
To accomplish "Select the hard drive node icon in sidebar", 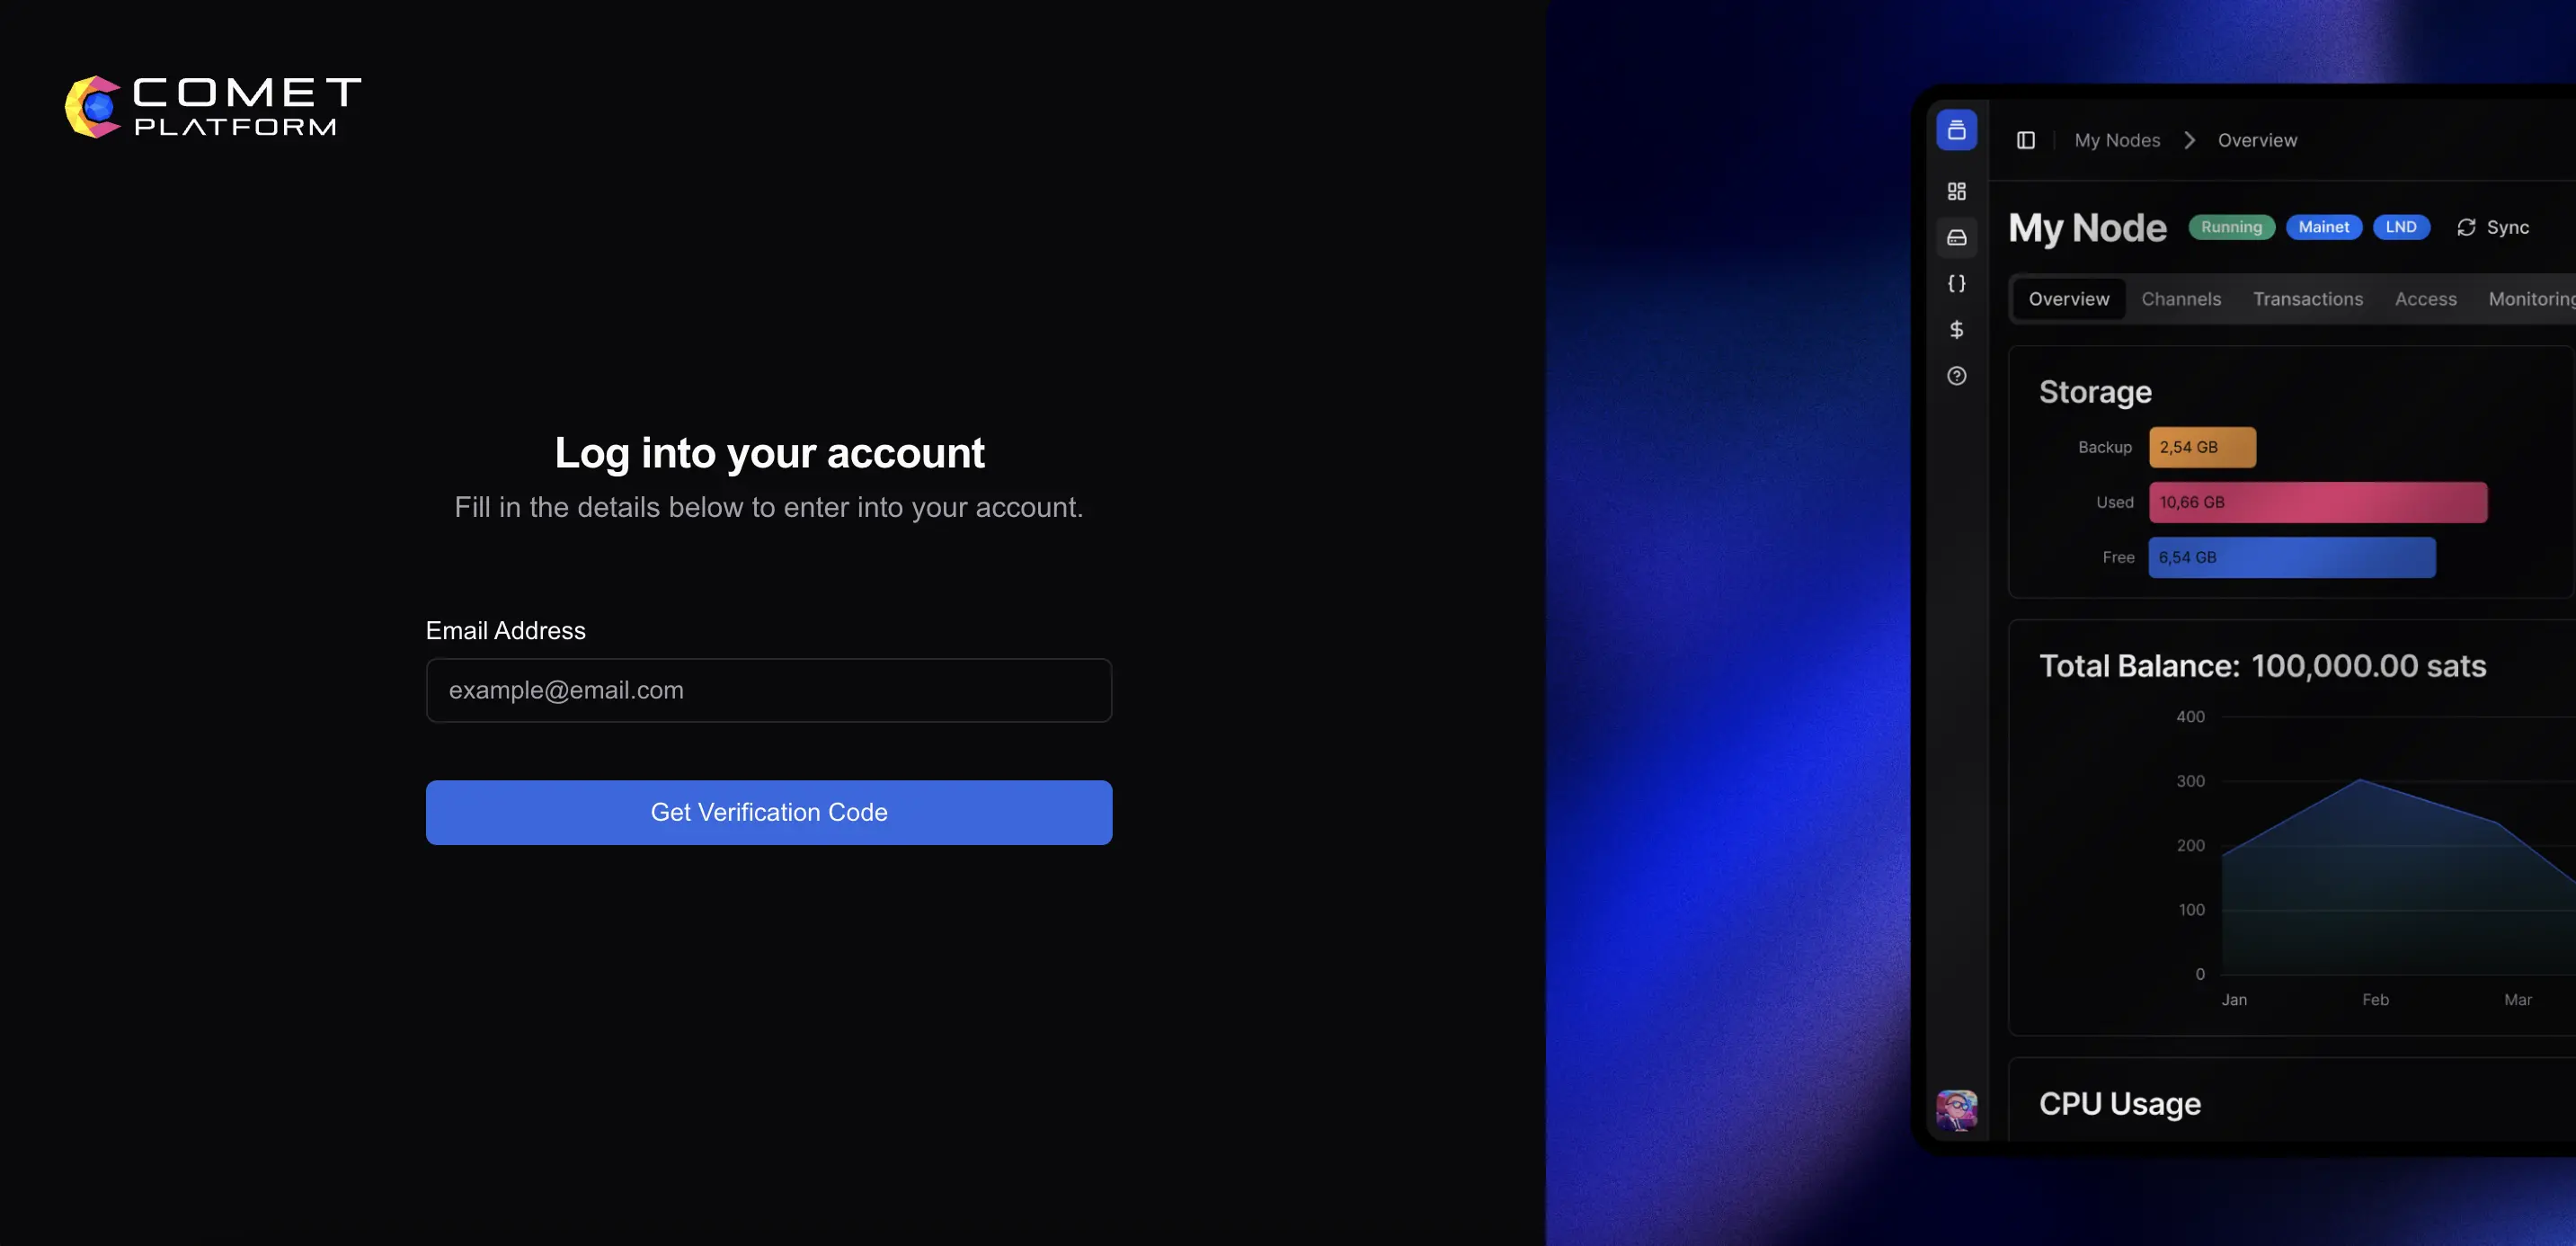I will 1956,238.
